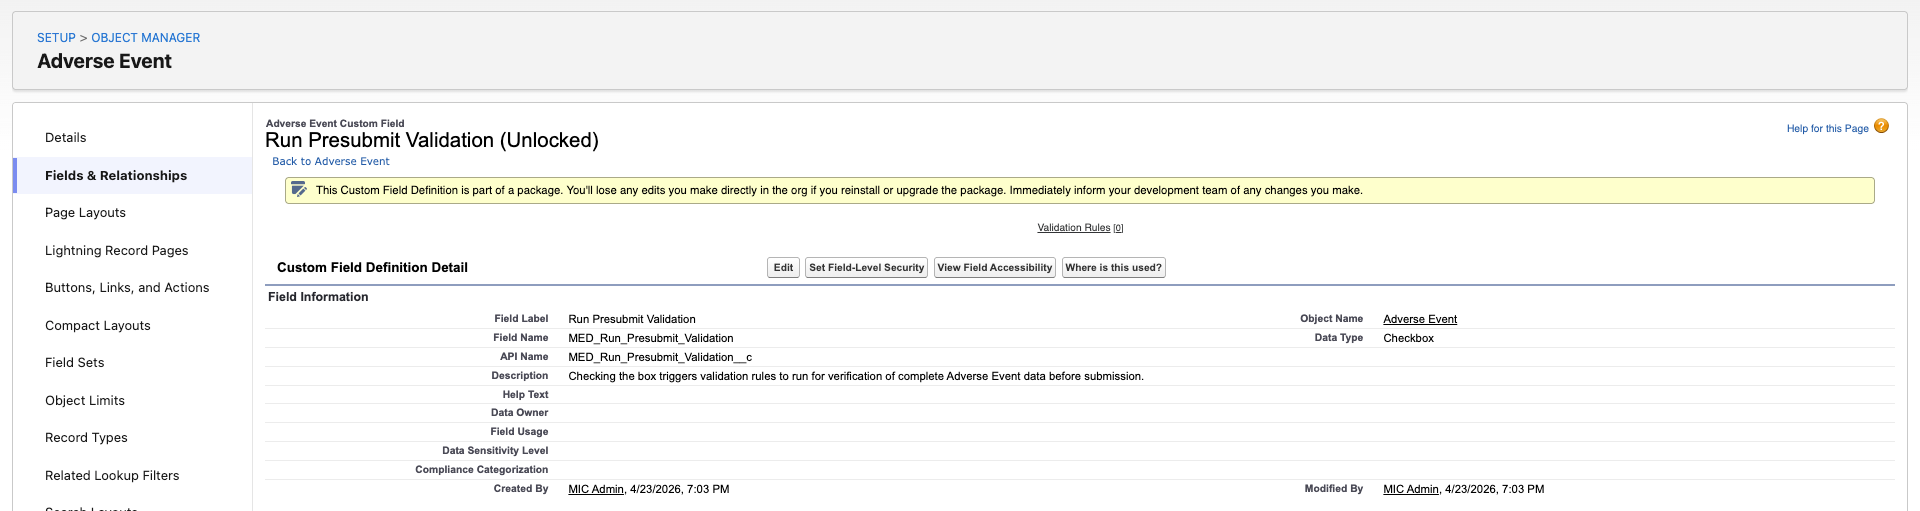Click the Field Information section header

318,297
